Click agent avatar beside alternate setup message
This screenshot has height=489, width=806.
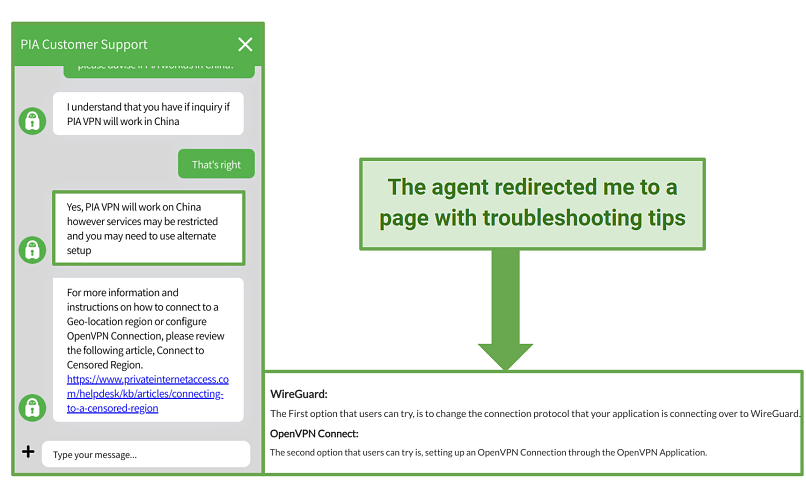(x=32, y=250)
